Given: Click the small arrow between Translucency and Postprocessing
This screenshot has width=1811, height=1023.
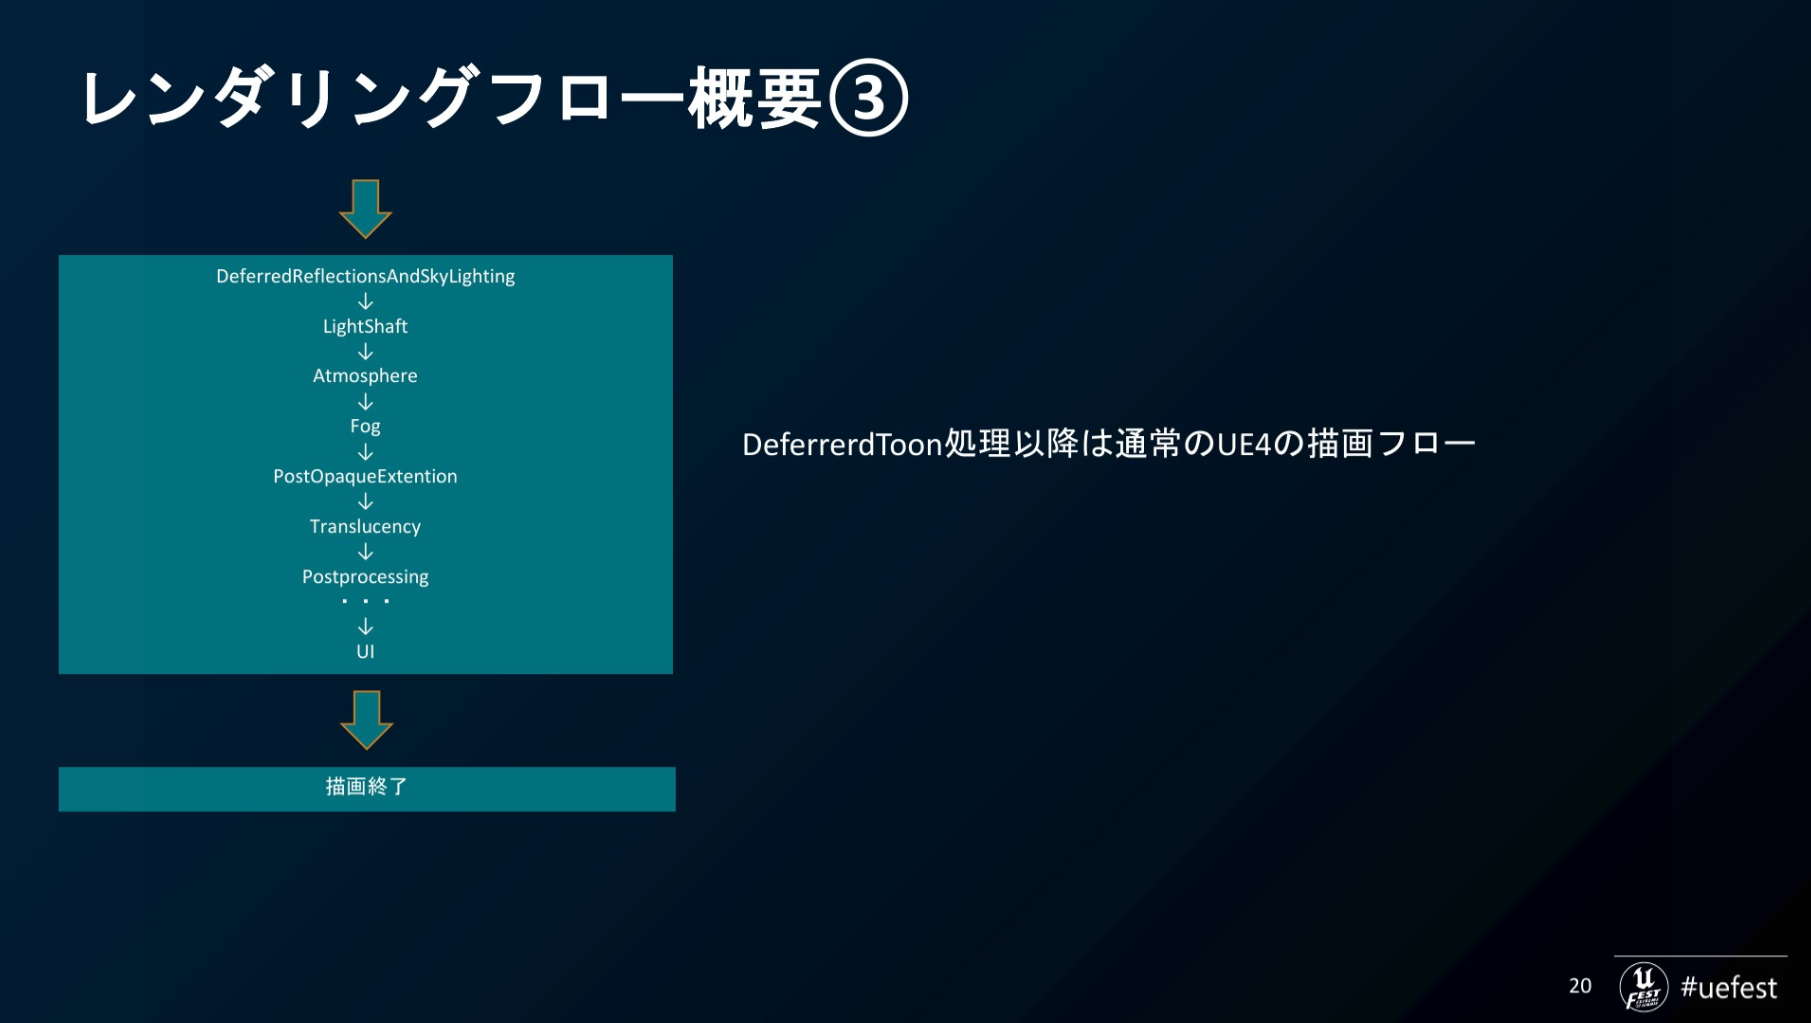Looking at the screenshot, I should (365, 551).
